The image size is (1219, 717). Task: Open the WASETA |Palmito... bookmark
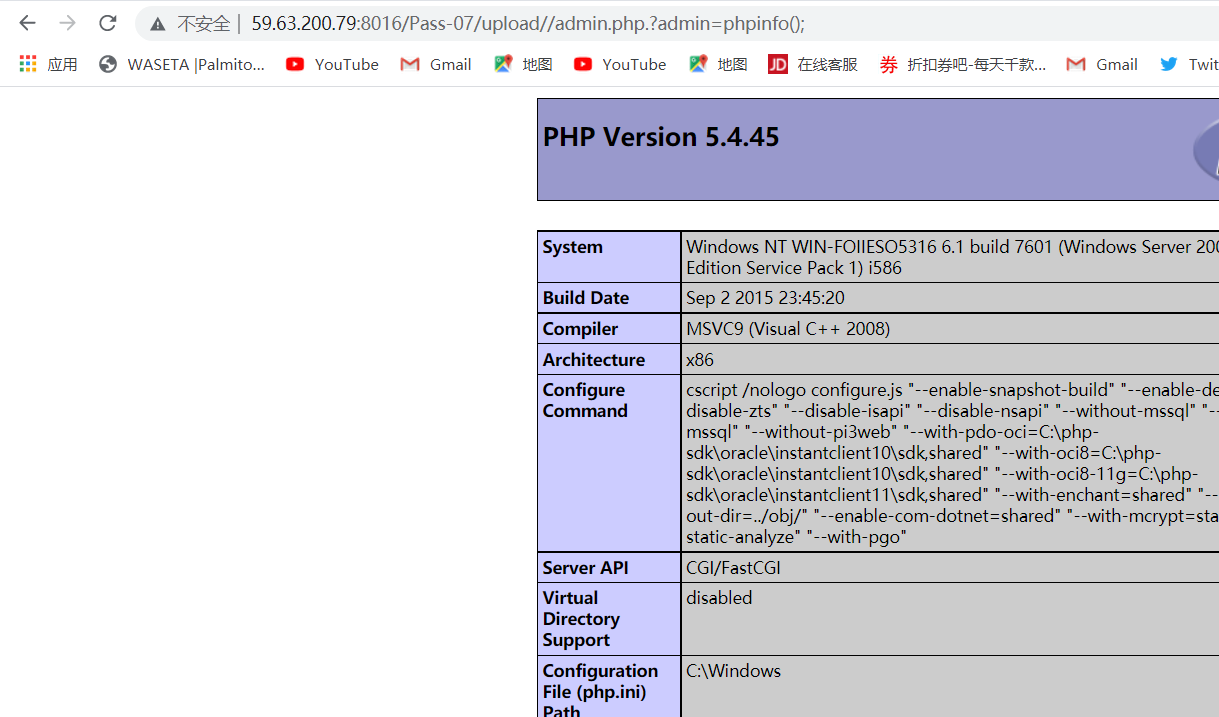point(182,64)
